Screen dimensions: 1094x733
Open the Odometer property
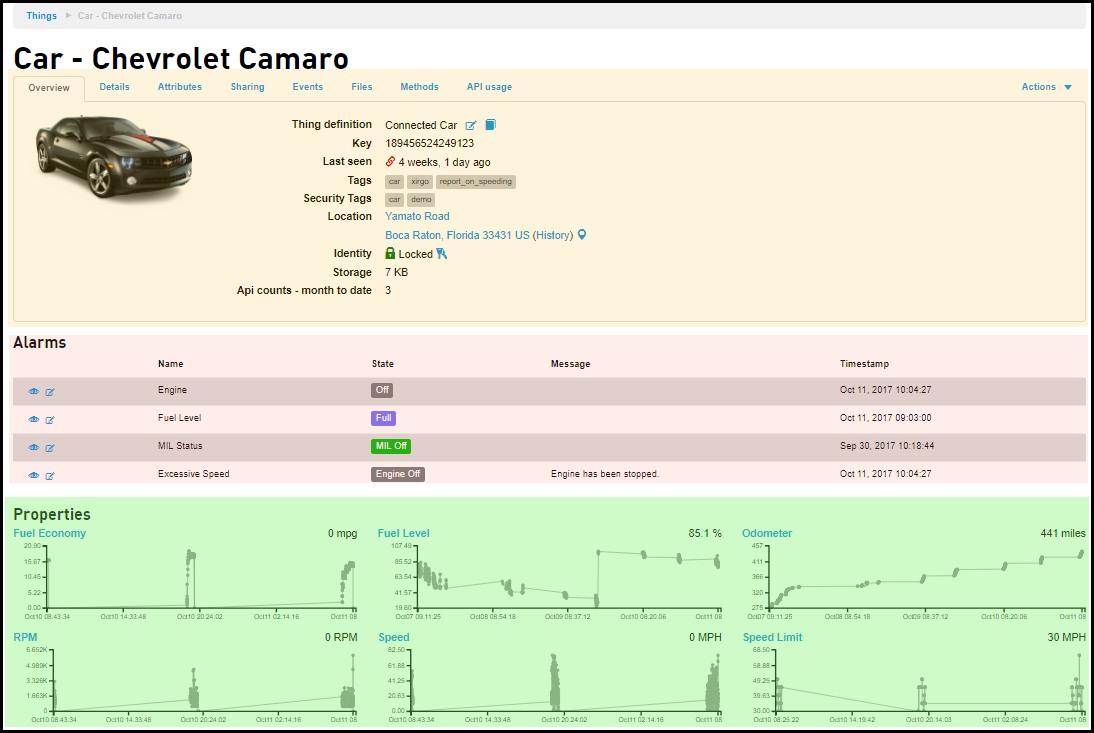[767, 533]
